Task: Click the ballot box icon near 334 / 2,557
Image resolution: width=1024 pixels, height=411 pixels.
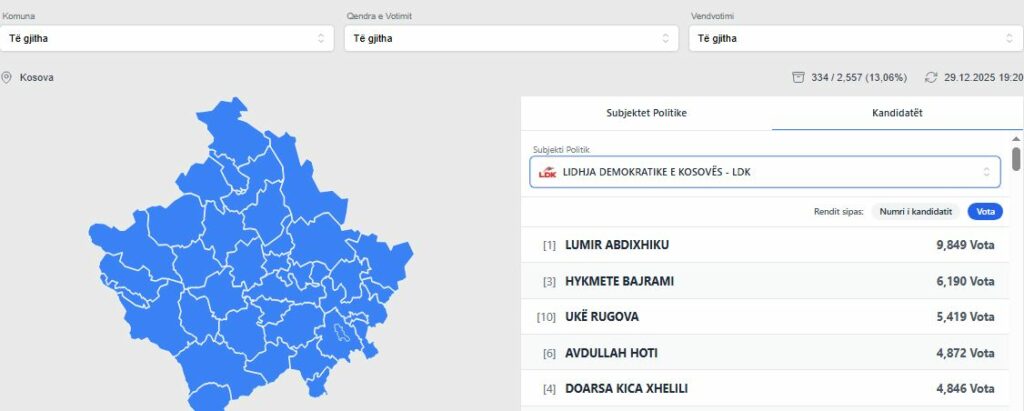Action: click(797, 77)
